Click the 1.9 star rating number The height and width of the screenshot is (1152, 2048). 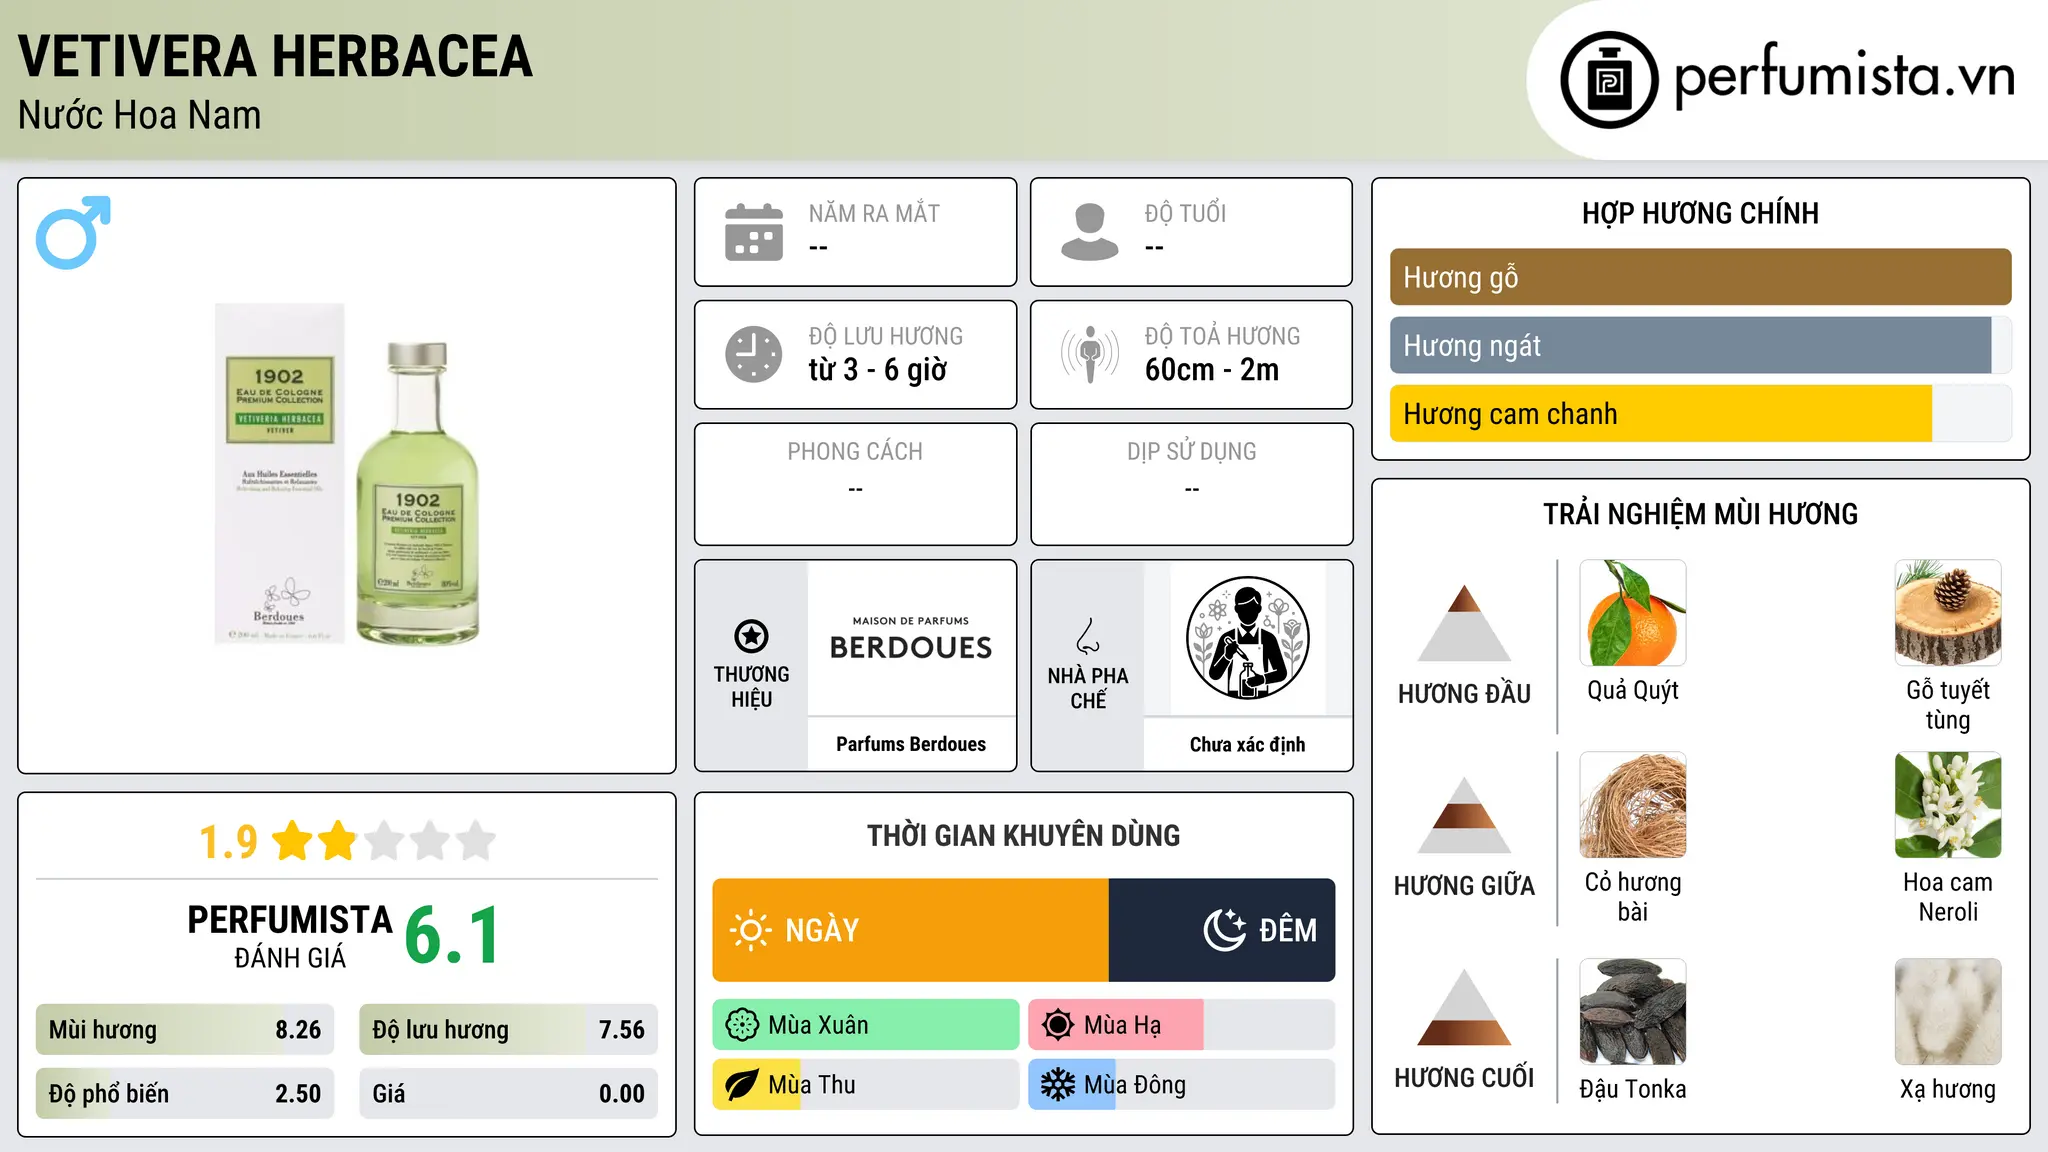point(228,842)
